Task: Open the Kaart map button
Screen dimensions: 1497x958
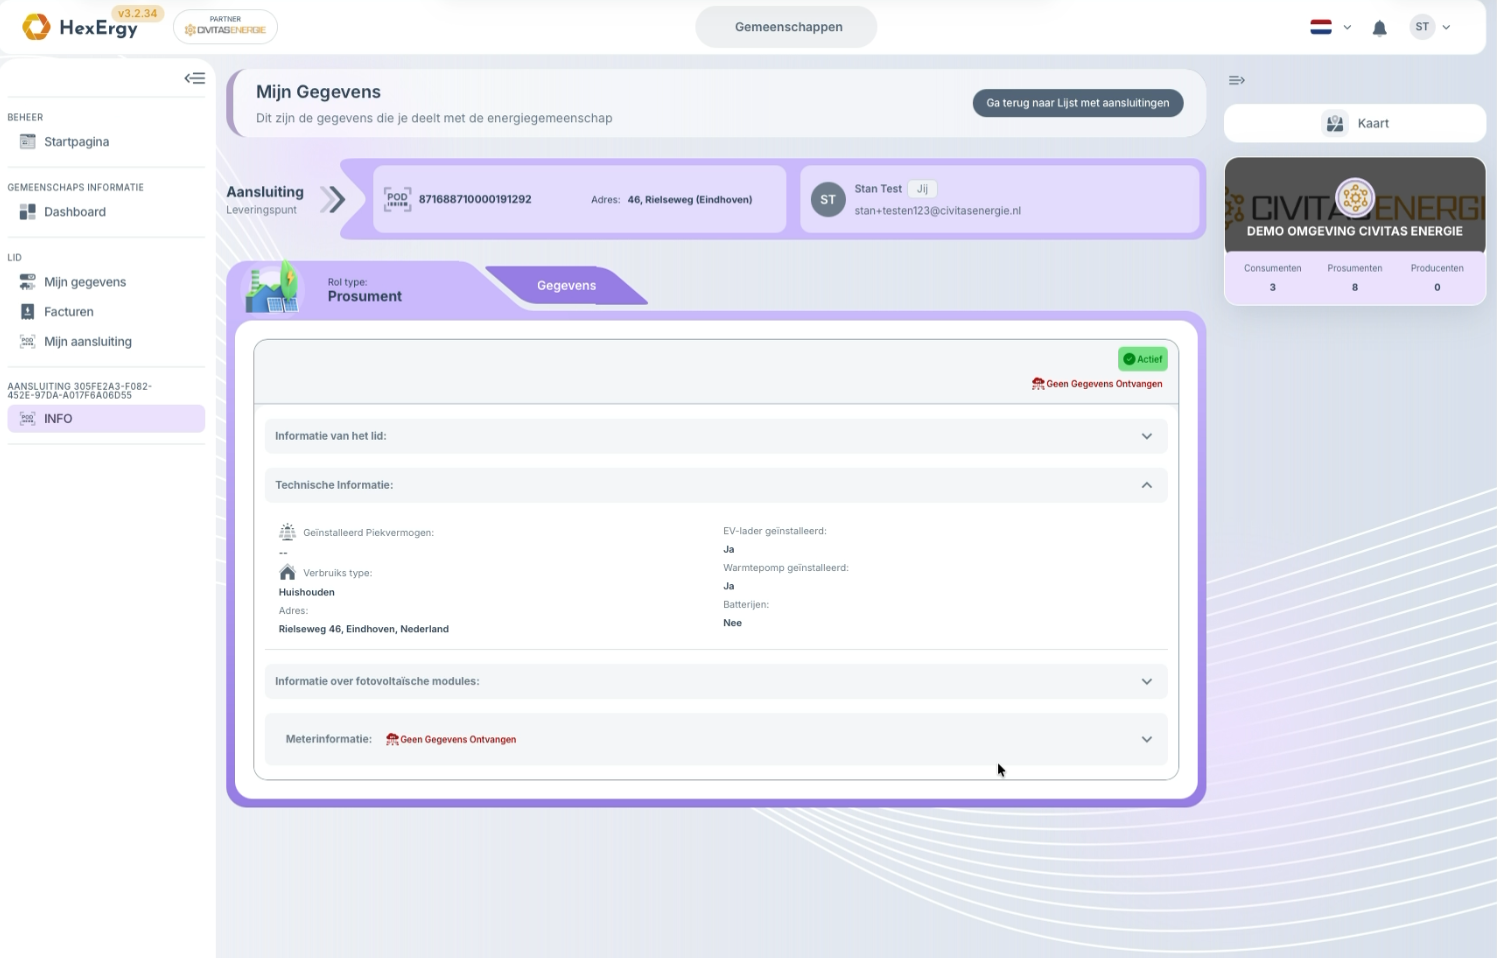Action: [x=1355, y=123]
